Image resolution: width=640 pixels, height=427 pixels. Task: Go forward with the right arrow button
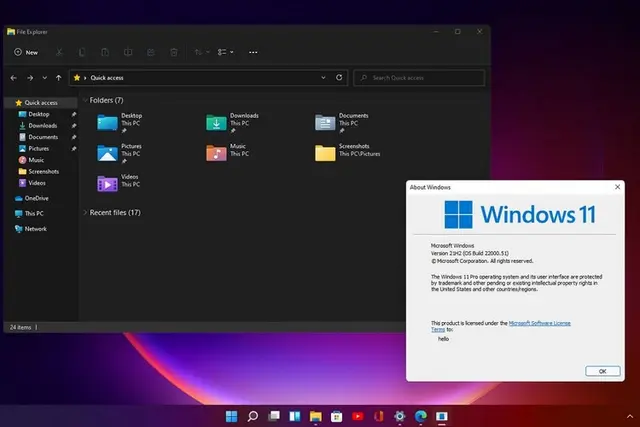(30, 78)
